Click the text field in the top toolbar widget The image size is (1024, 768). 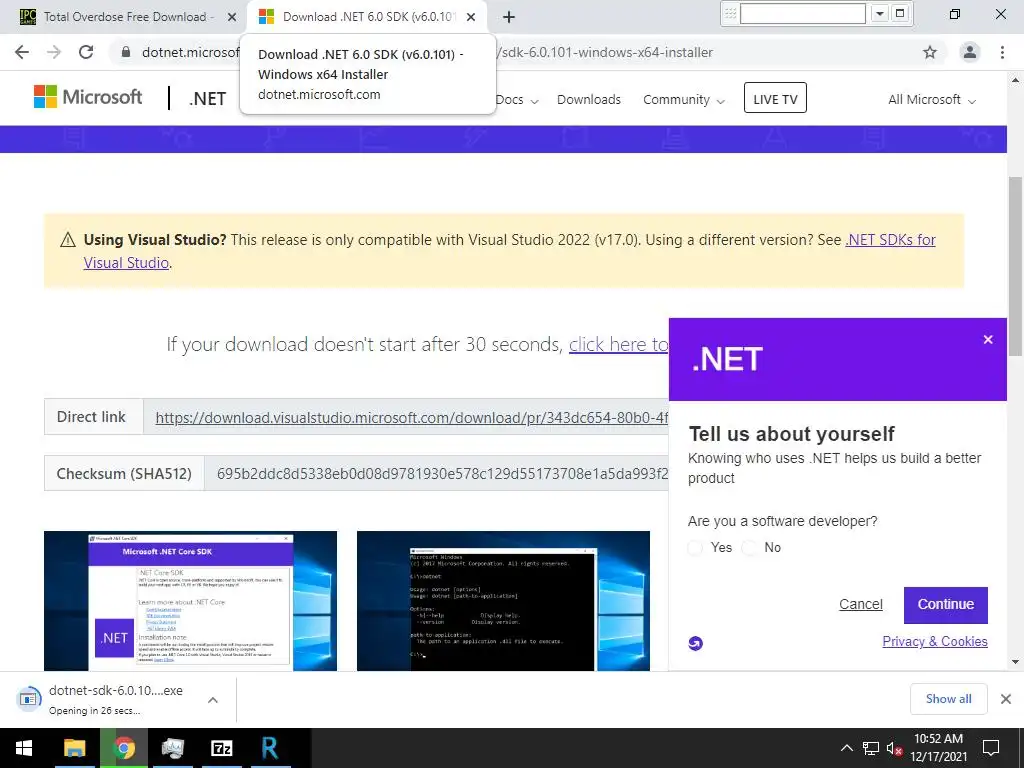(x=803, y=13)
